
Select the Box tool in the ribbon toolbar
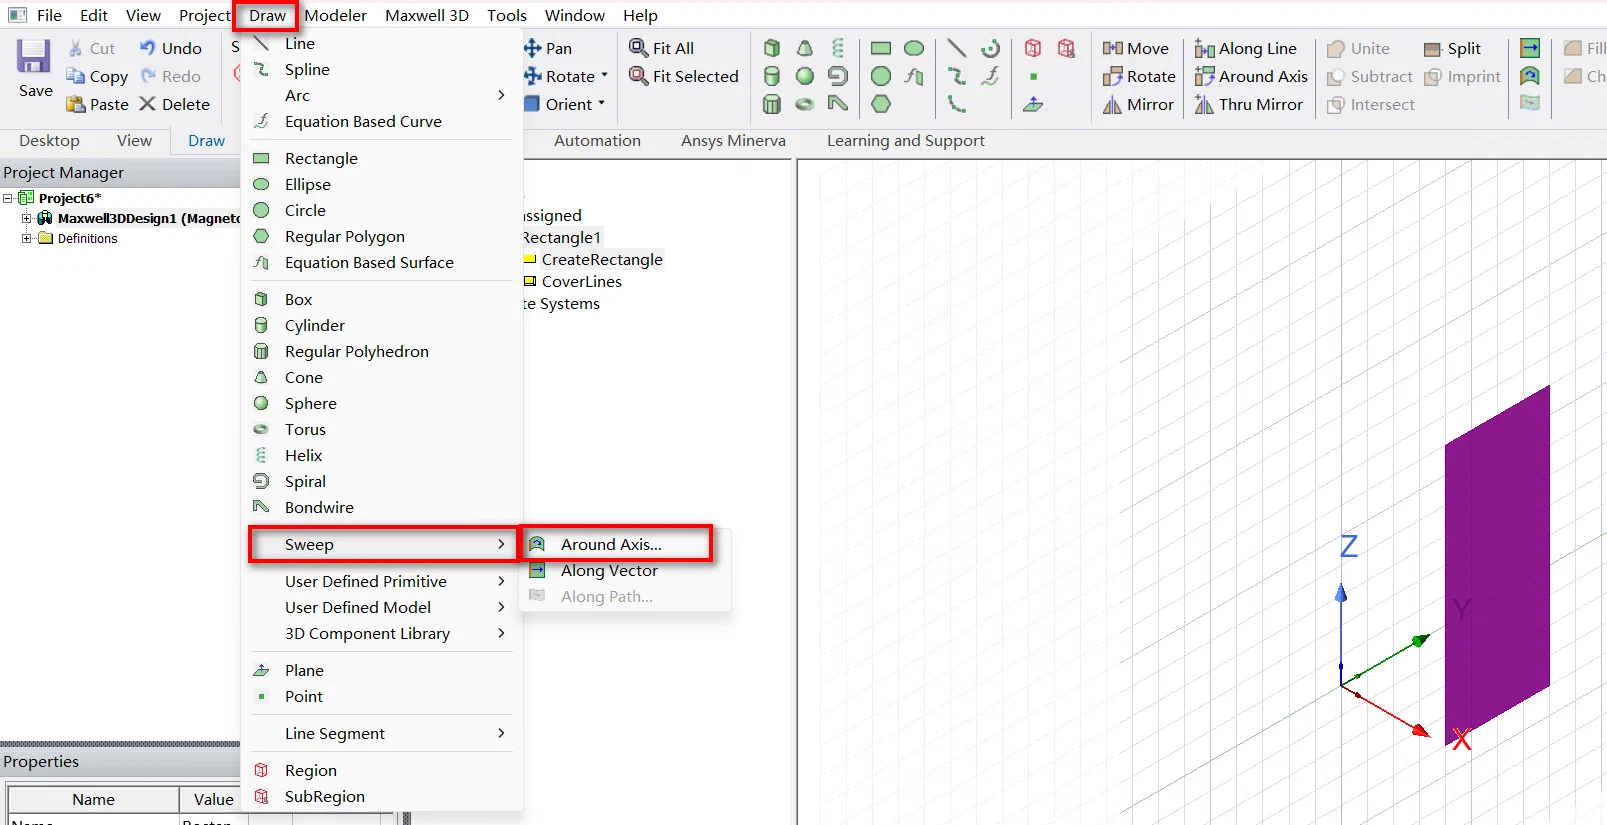(x=771, y=48)
